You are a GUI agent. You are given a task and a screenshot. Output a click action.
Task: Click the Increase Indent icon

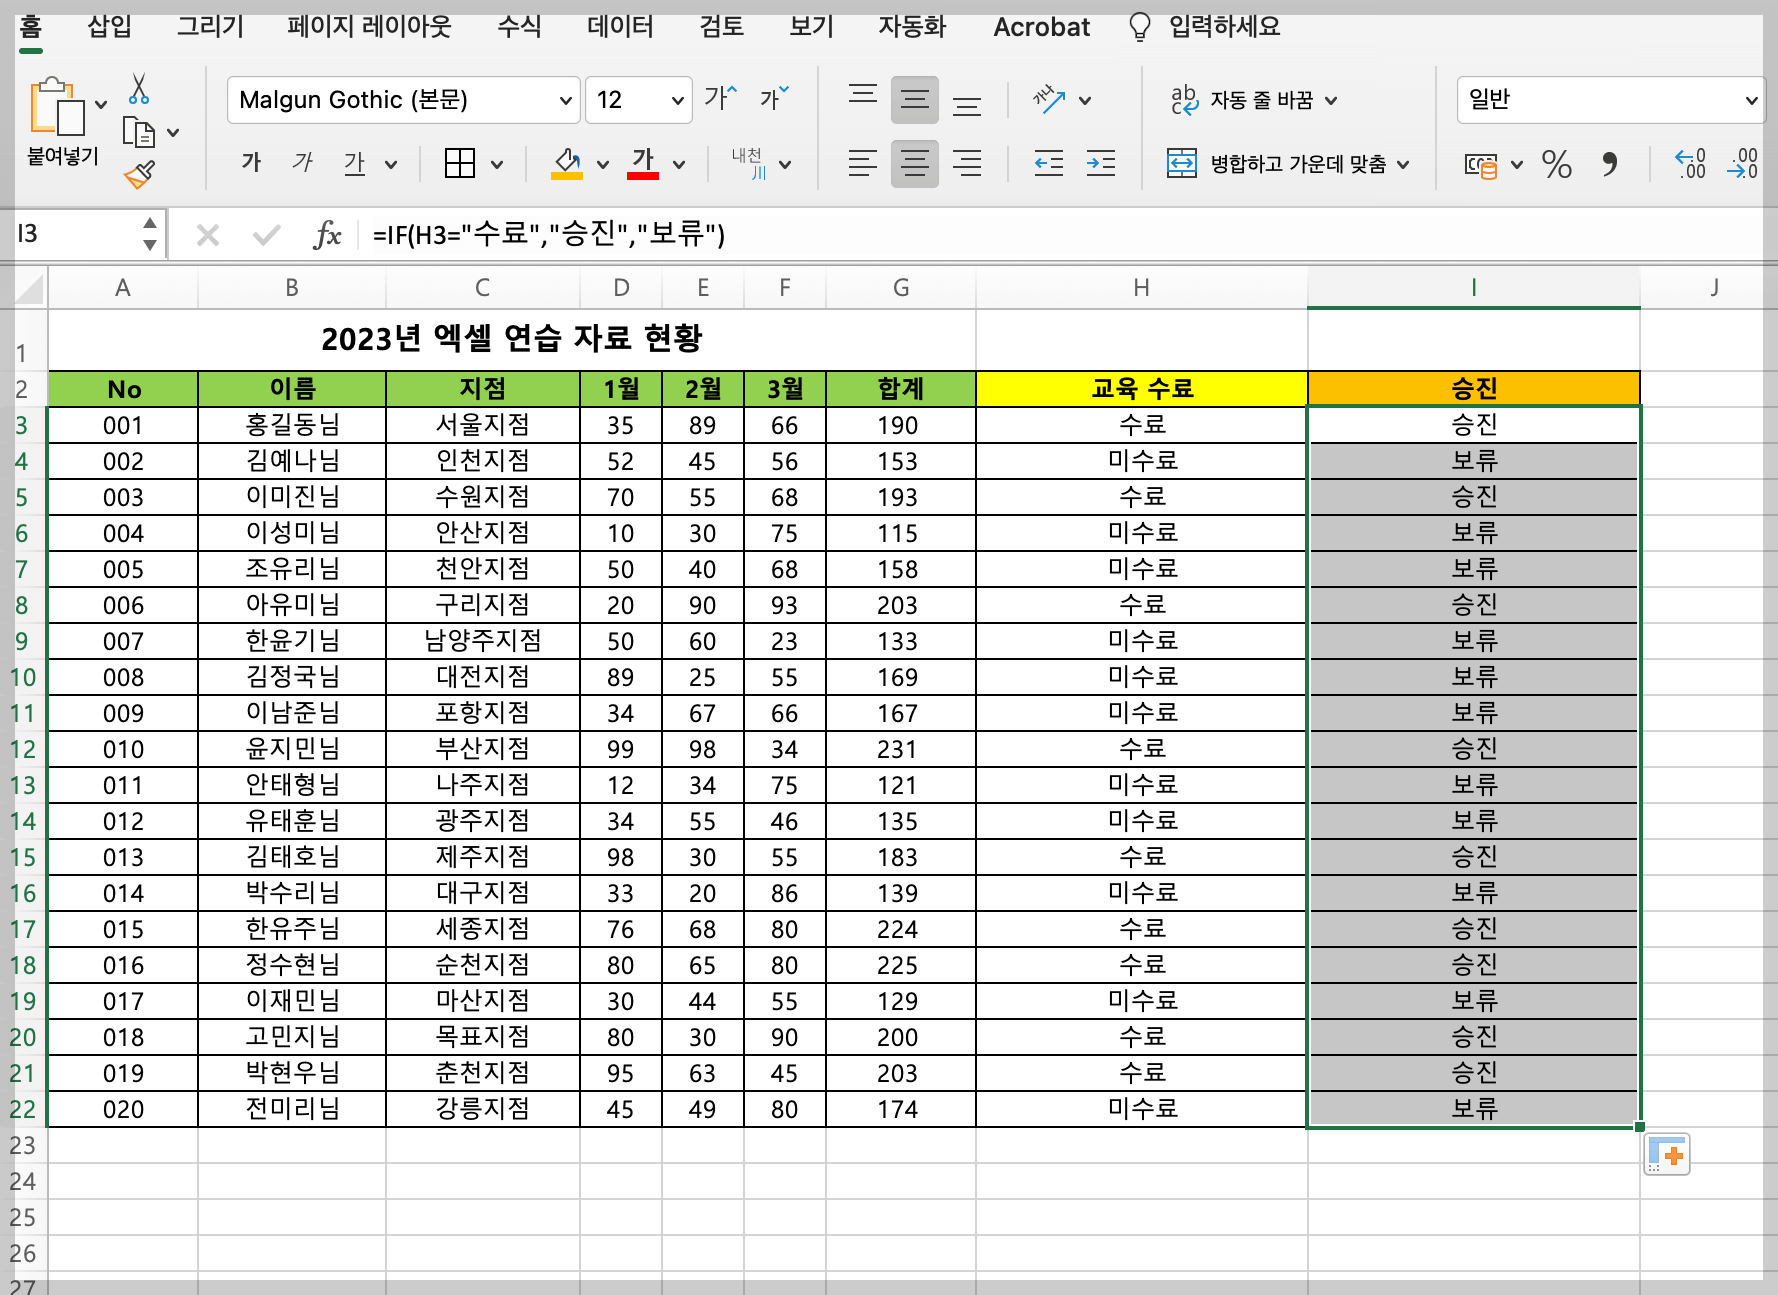click(x=1100, y=165)
